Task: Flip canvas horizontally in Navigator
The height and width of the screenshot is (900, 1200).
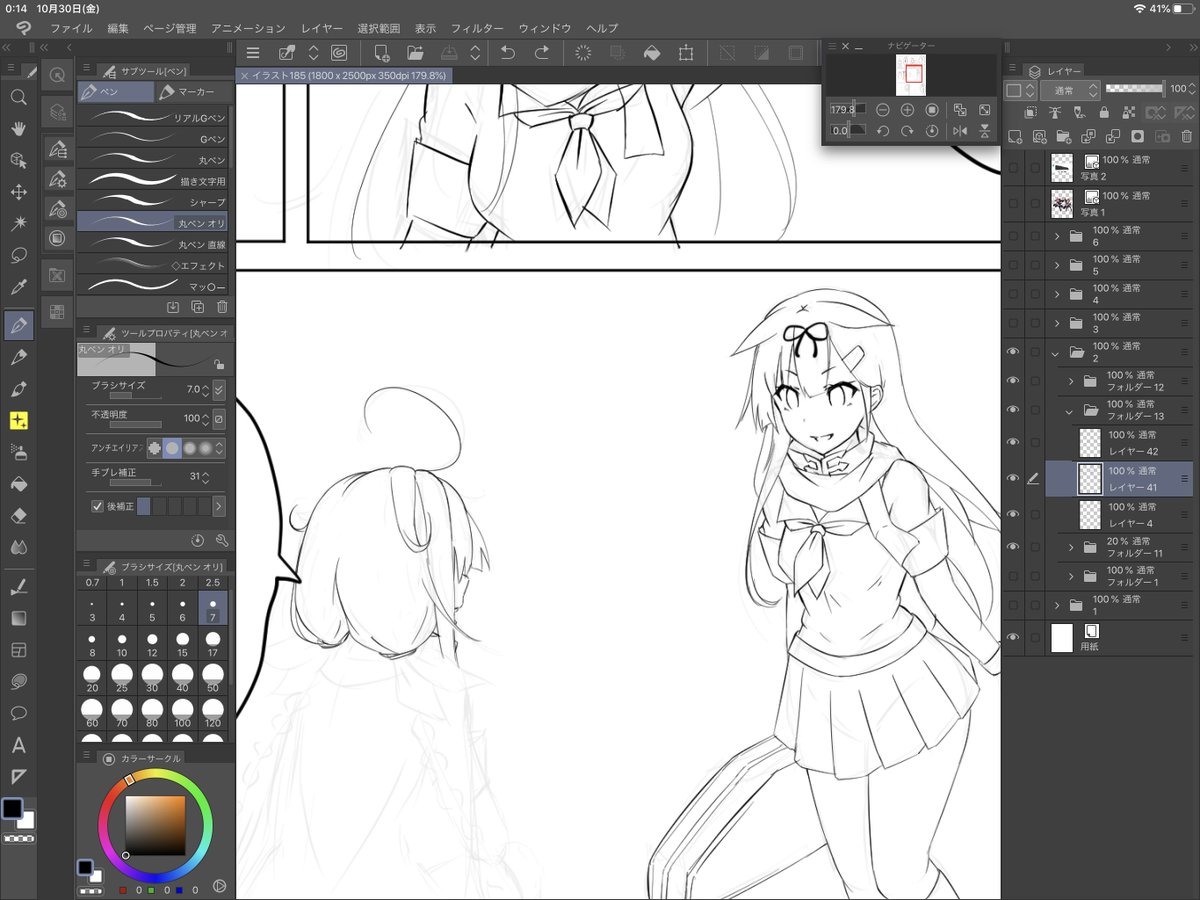Action: pos(960,131)
